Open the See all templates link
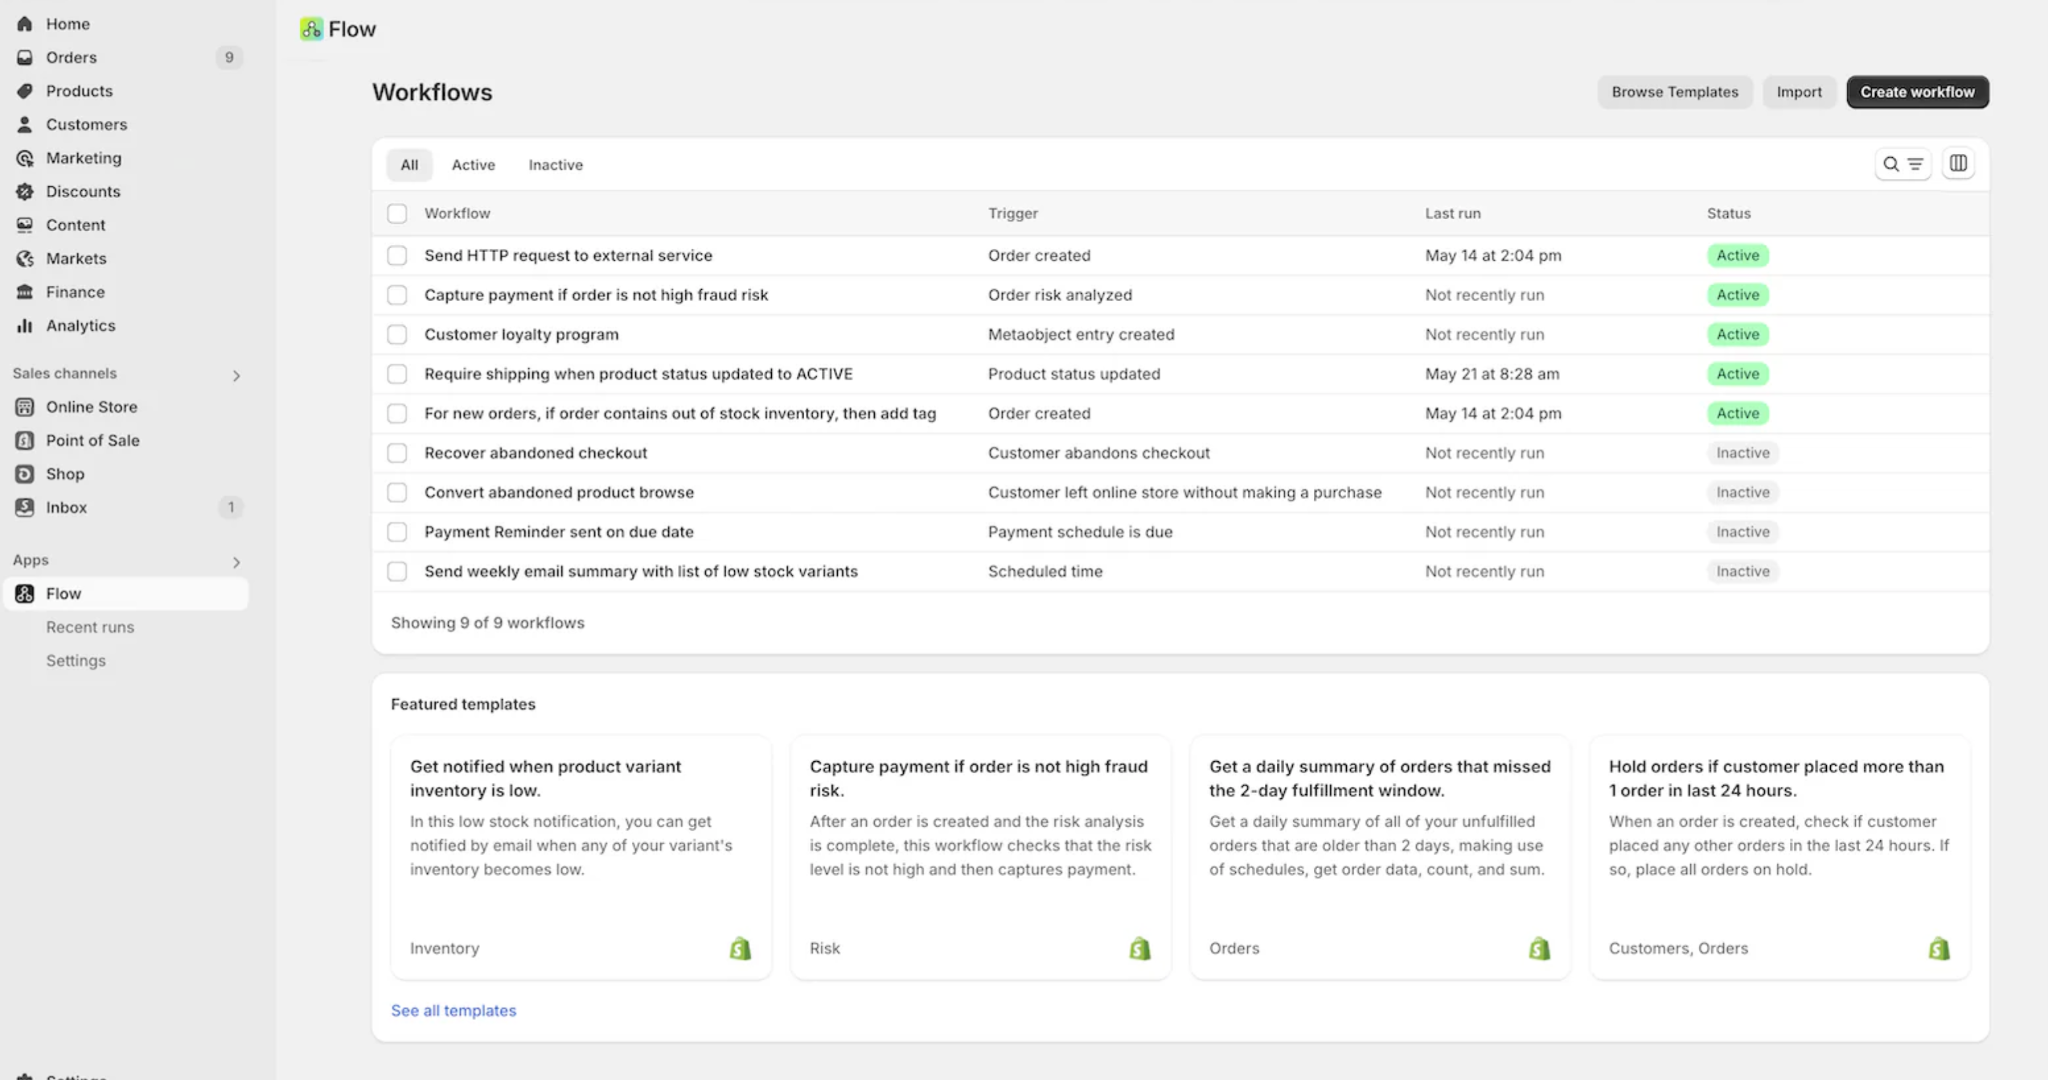2048x1080 pixels. tap(453, 1011)
